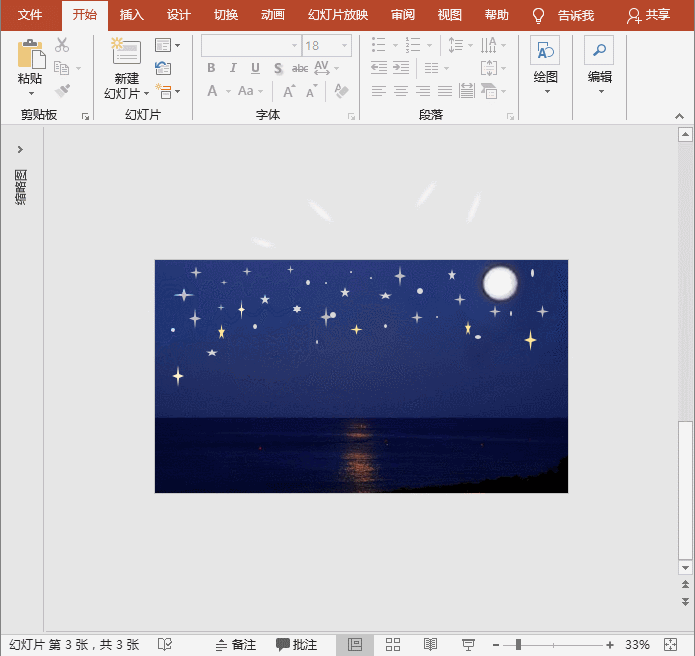This screenshot has height=656, width=695.
Task: Click the Paste clipboard icon
Action: 31,54
